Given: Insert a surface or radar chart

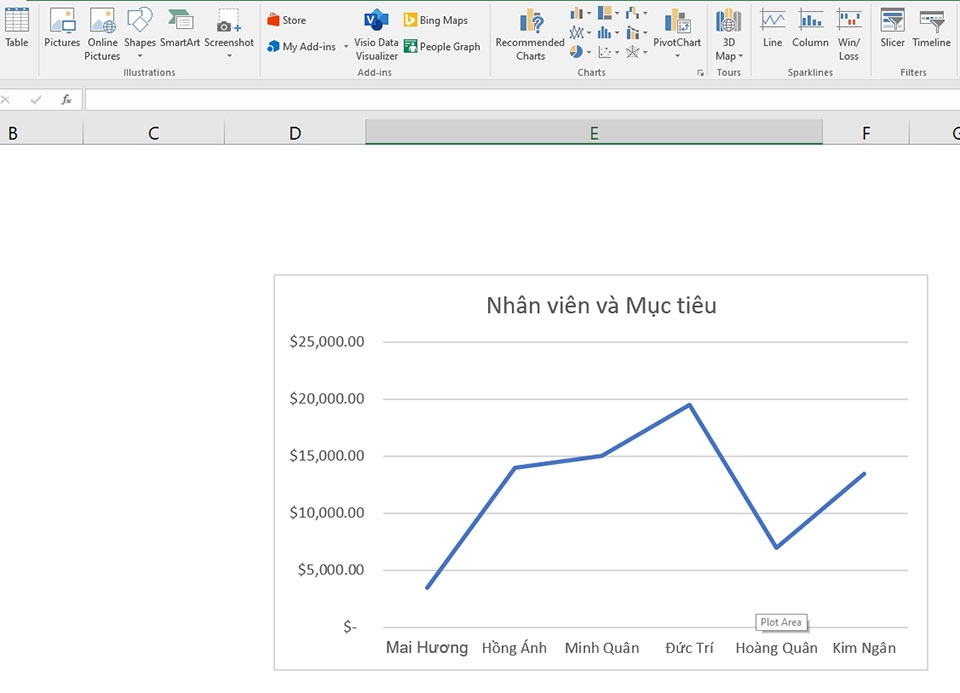Looking at the screenshot, I should pyautogui.click(x=636, y=52).
